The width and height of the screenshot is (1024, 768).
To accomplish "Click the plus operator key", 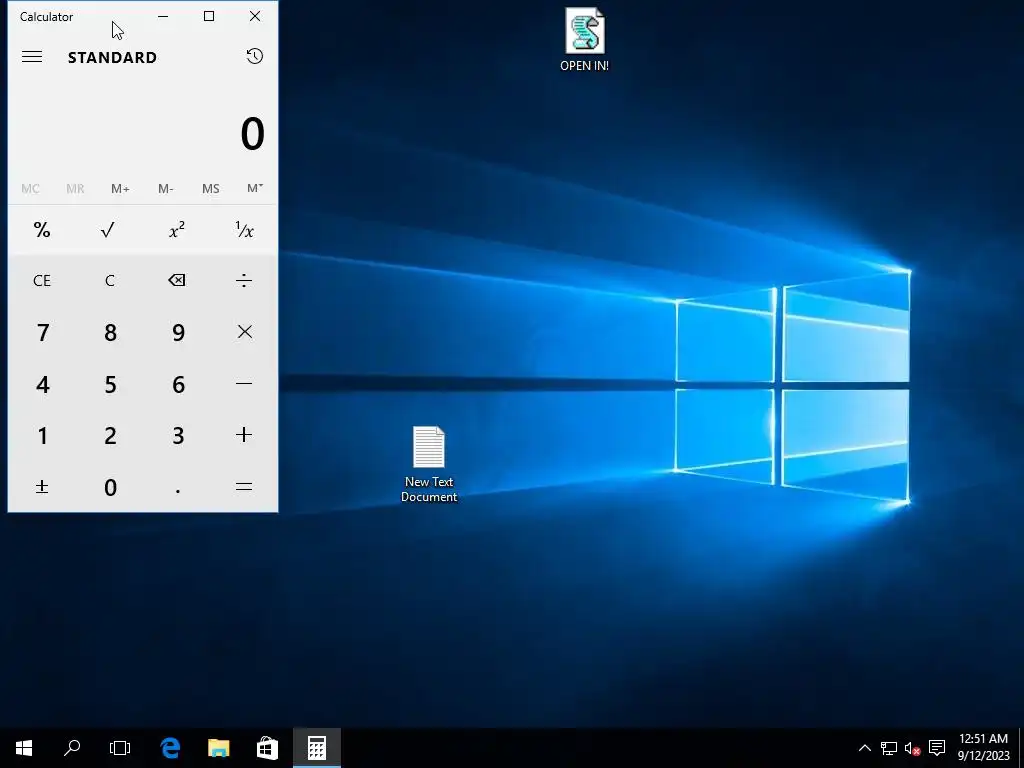I will (x=244, y=435).
